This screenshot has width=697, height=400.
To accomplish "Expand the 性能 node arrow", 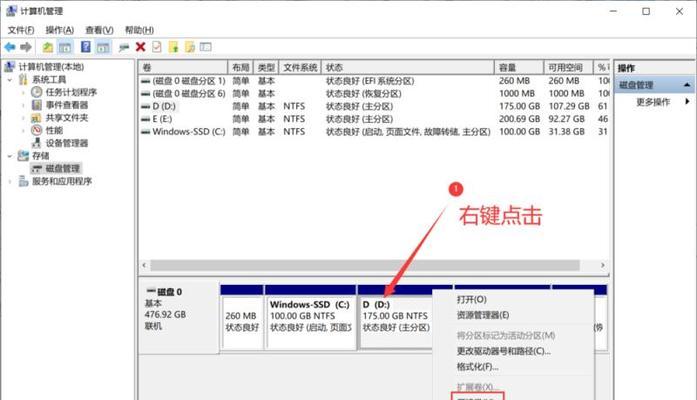I will tap(23, 131).
